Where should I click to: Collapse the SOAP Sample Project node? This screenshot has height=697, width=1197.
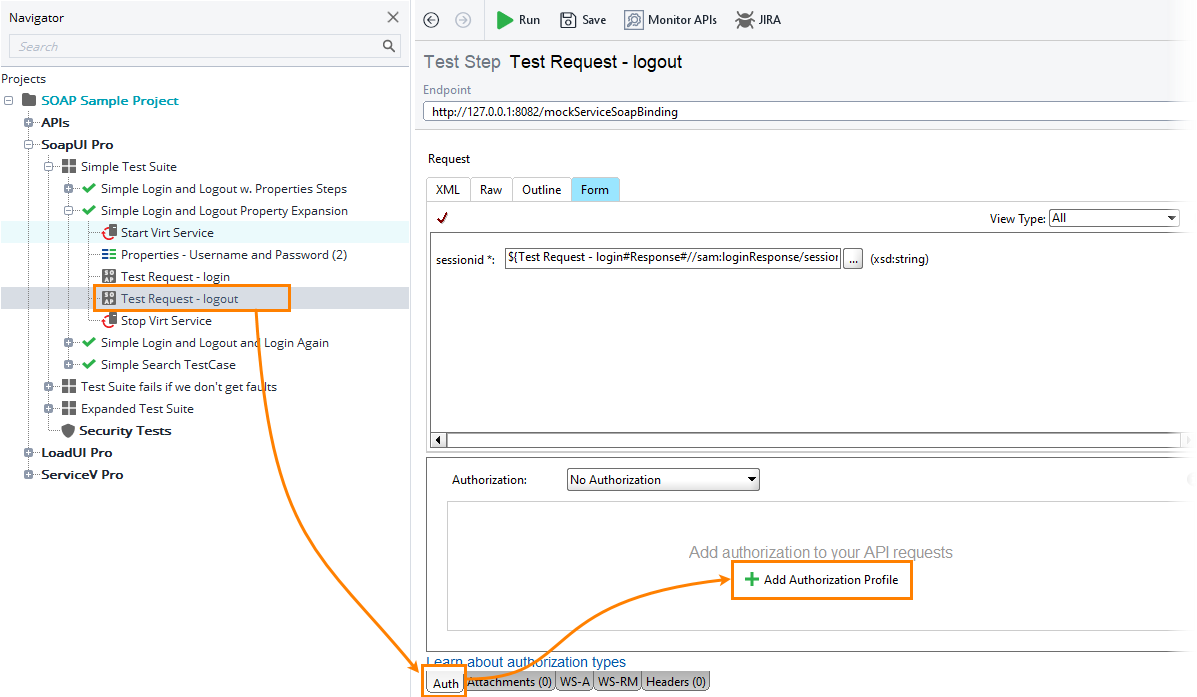pyautogui.click(x=8, y=100)
